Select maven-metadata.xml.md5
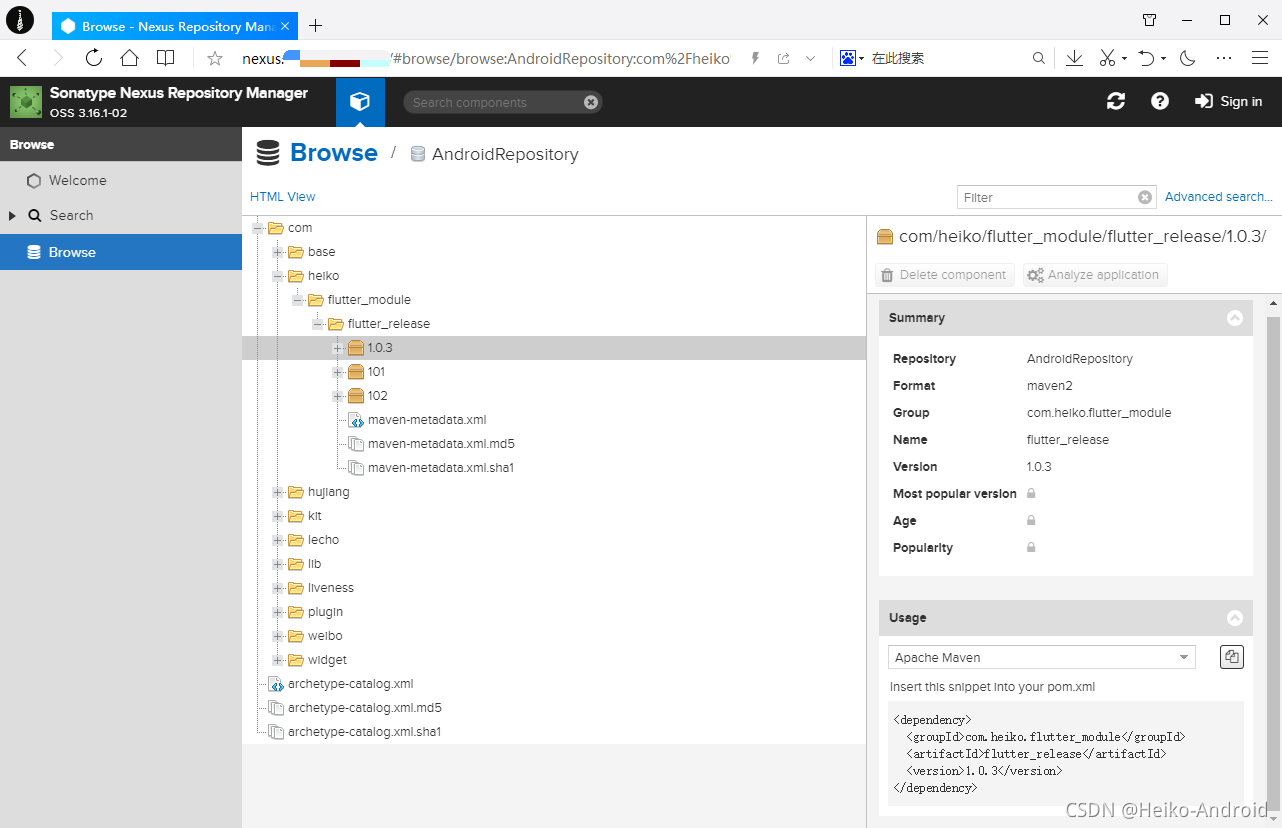The height and width of the screenshot is (828, 1282). point(441,444)
